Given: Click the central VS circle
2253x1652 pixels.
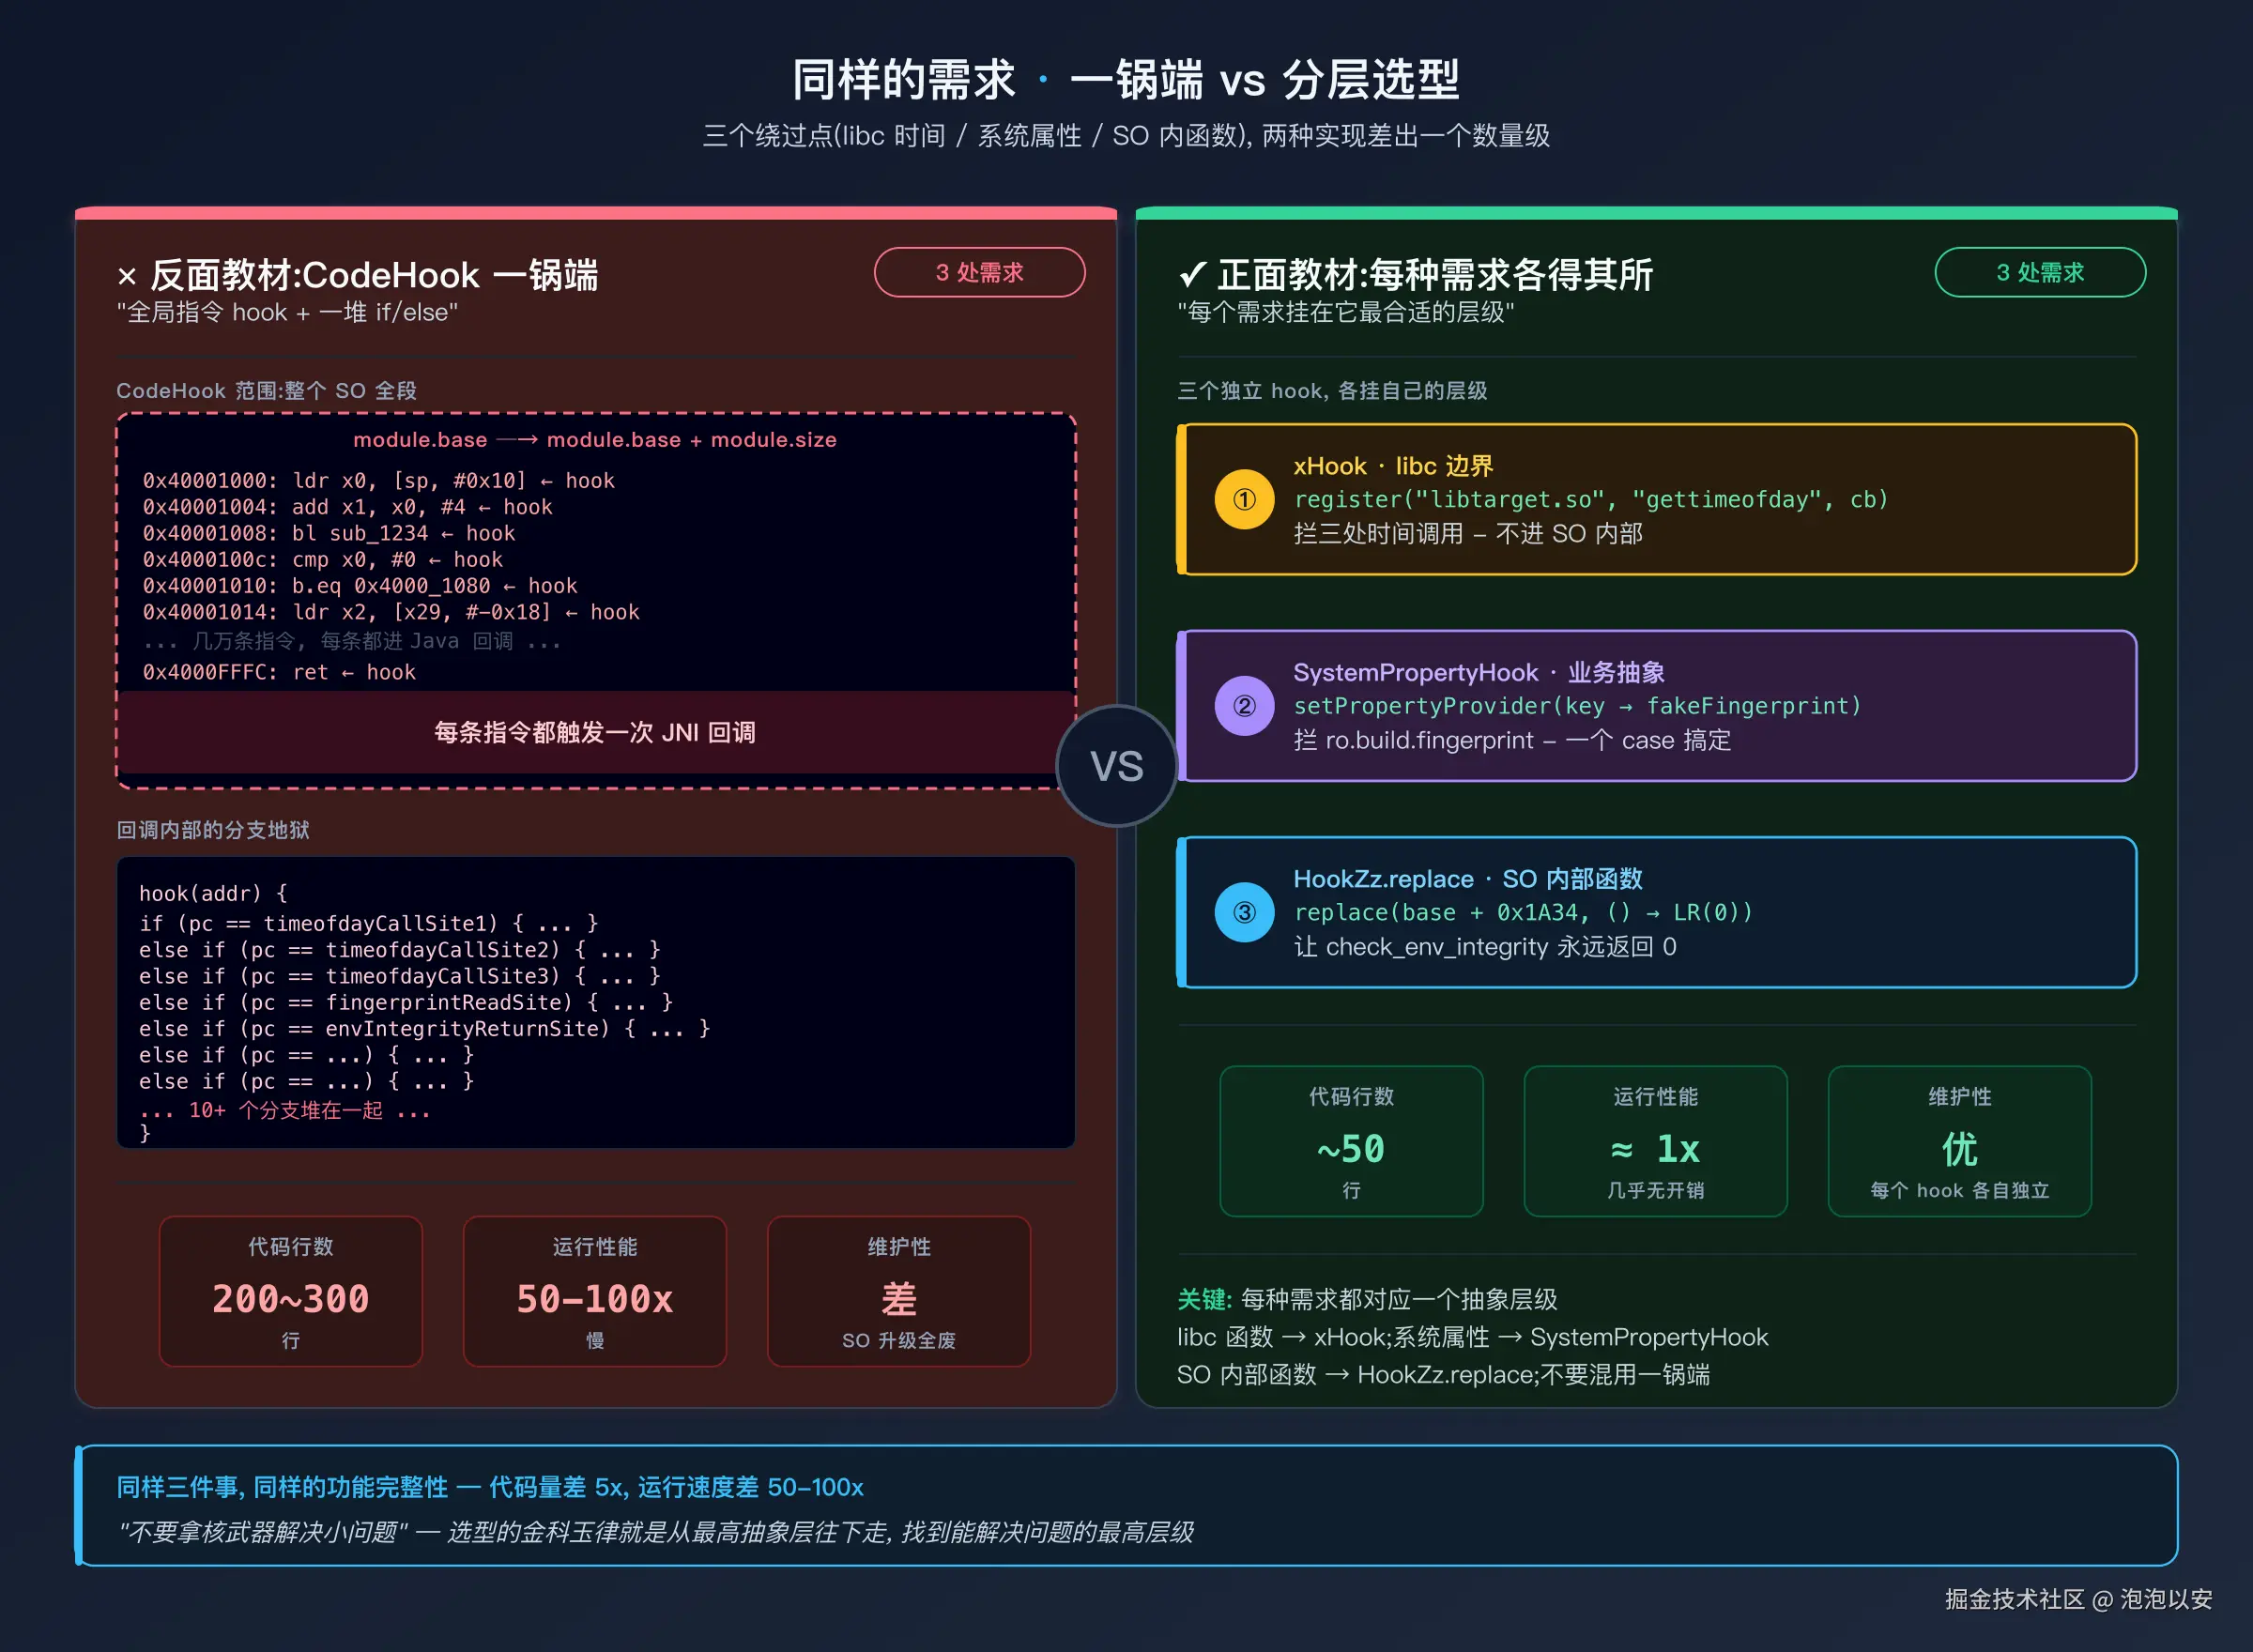Looking at the screenshot, I should 1117,766.
